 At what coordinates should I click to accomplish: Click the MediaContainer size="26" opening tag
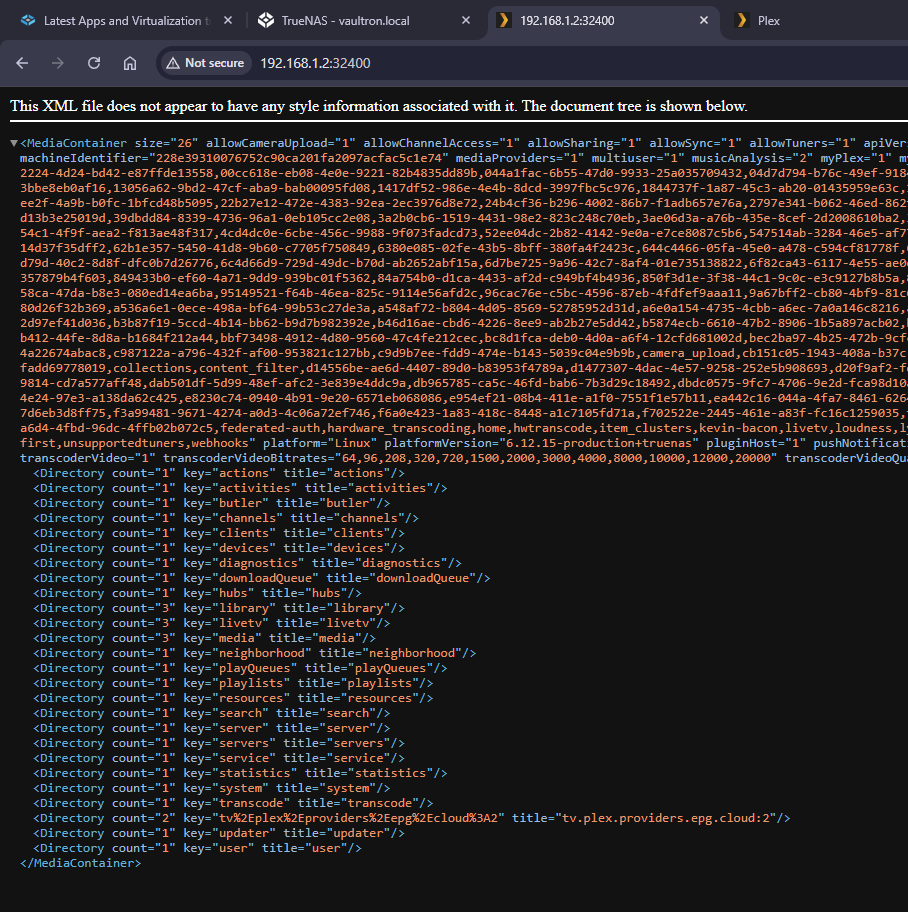pos(109,143)
